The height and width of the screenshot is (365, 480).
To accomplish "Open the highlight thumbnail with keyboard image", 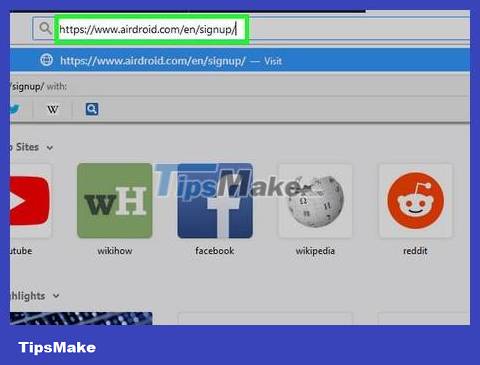I will [81, 318].
